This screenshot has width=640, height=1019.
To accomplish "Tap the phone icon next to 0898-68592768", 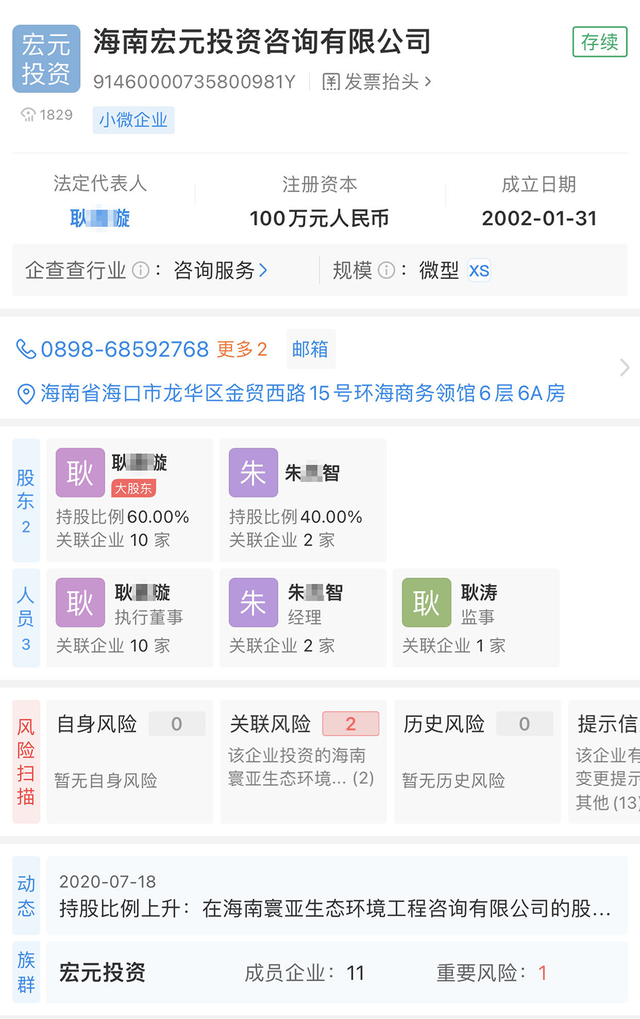I will coord(25,350).
